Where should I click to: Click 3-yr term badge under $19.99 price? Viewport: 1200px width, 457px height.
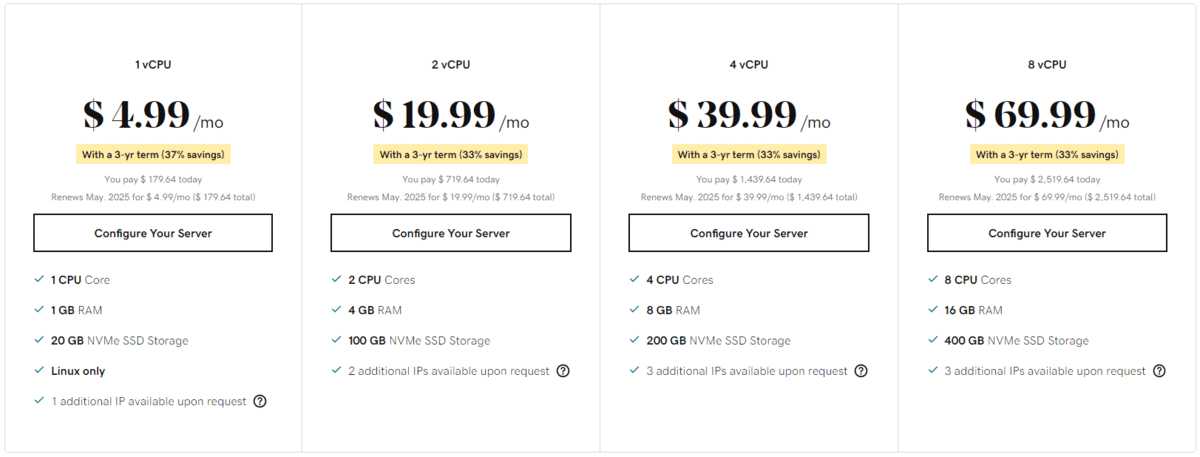451,155
